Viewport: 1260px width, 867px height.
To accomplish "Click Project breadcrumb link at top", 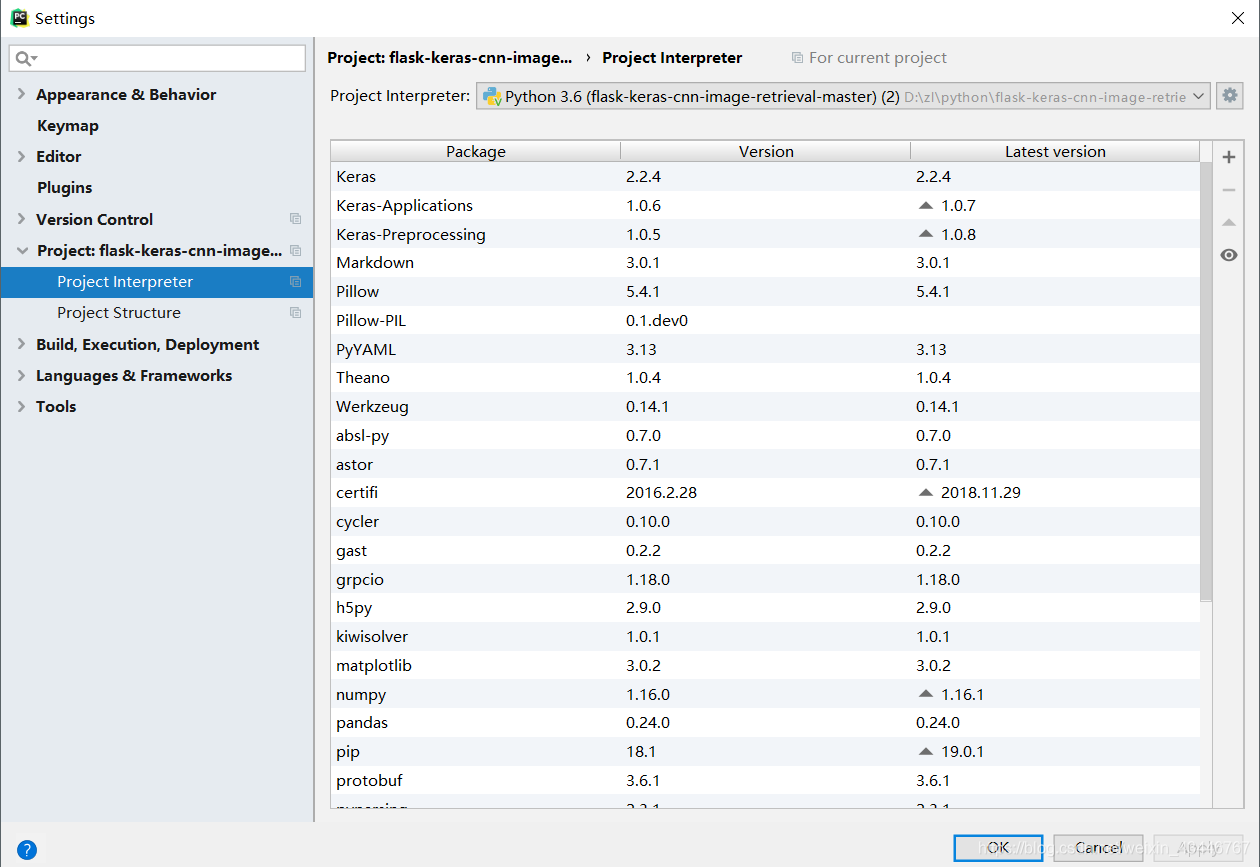I will [x=450, y=57].
